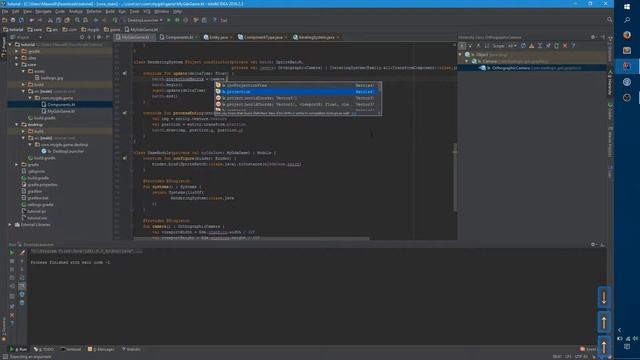Click the Run tool window button at bottom
Viewport: 640px width, 360px height.
pos(18,349)
